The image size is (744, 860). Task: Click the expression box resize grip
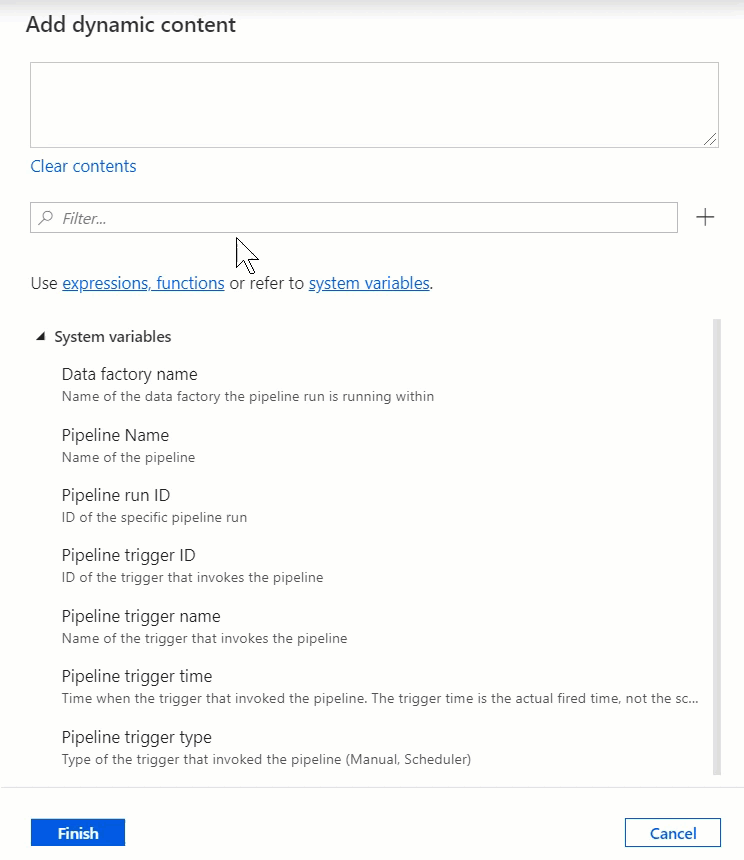coord(711,140)
